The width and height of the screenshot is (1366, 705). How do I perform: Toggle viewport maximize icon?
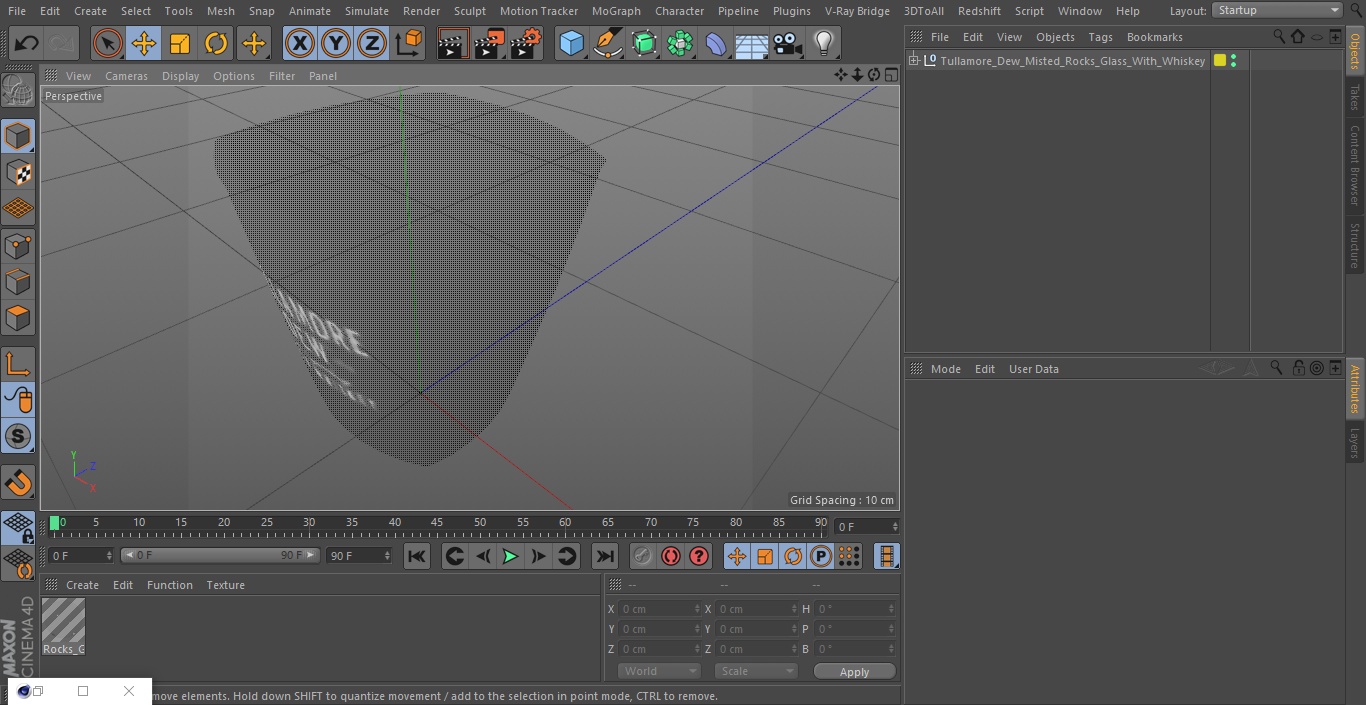(x=891, y=75)
